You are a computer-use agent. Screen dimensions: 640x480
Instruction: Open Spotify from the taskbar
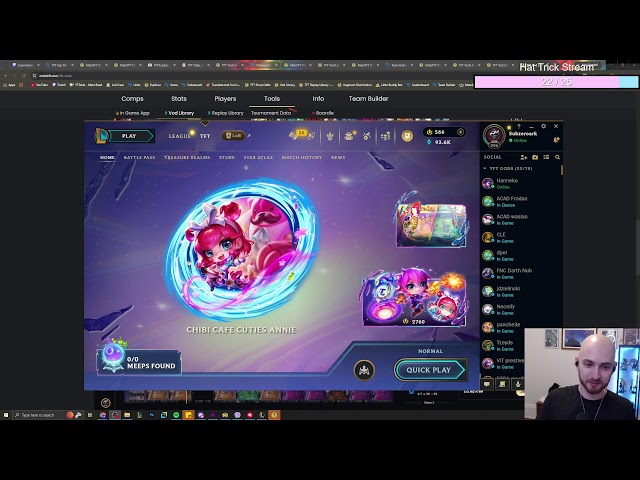point(176,415)
